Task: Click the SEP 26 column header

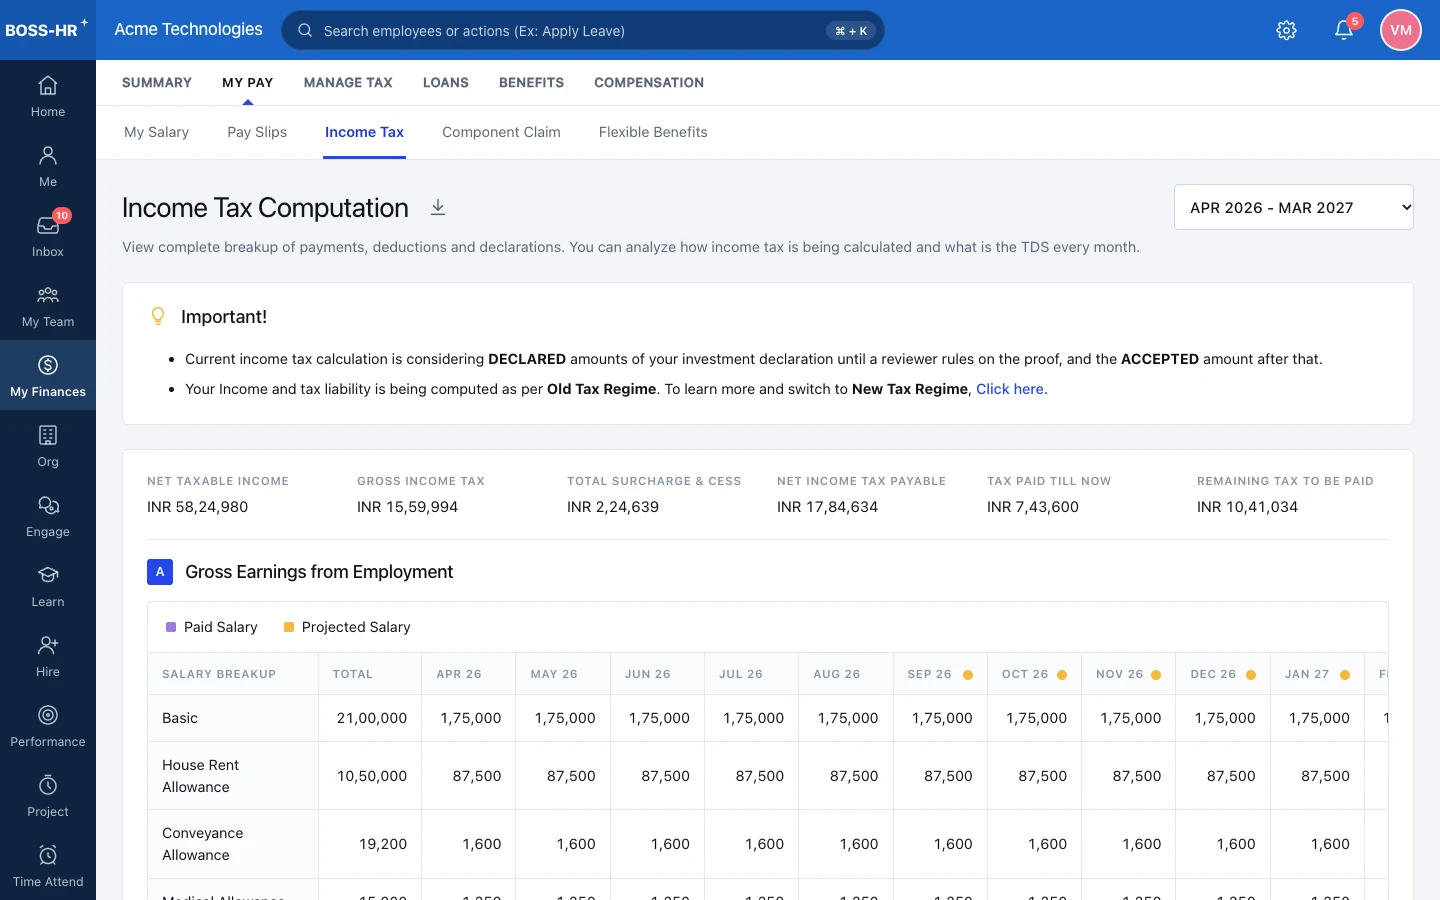Action: pos(940,674)
